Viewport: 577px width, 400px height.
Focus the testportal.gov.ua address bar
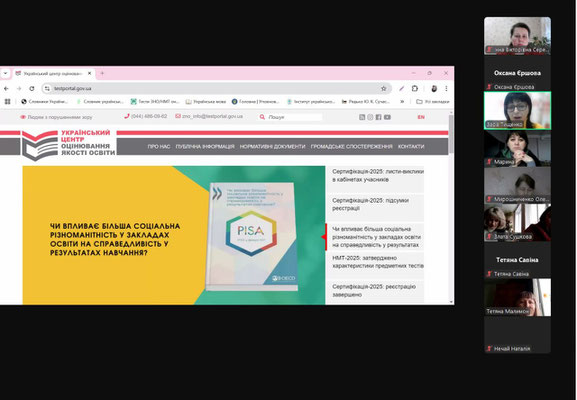[x=216, y=89]
